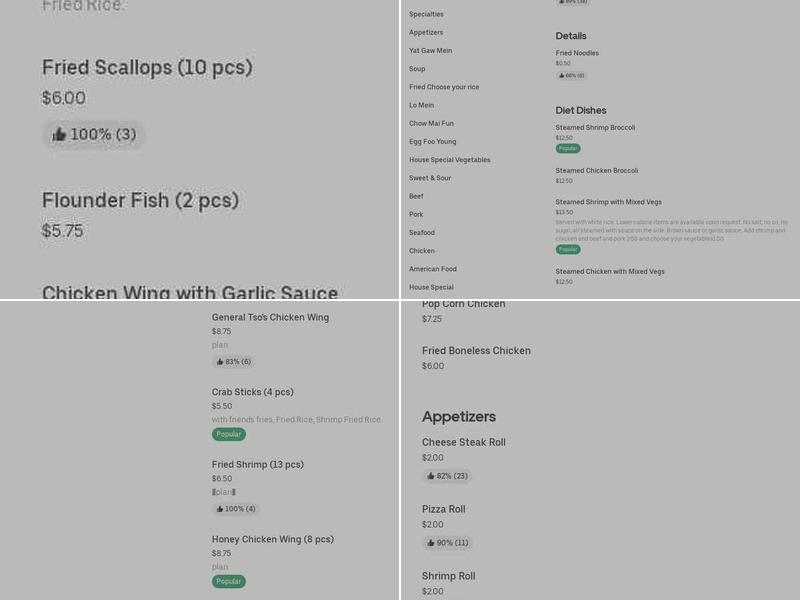Click the thumbs-up rating under Fried Scallops

(93, 135)
